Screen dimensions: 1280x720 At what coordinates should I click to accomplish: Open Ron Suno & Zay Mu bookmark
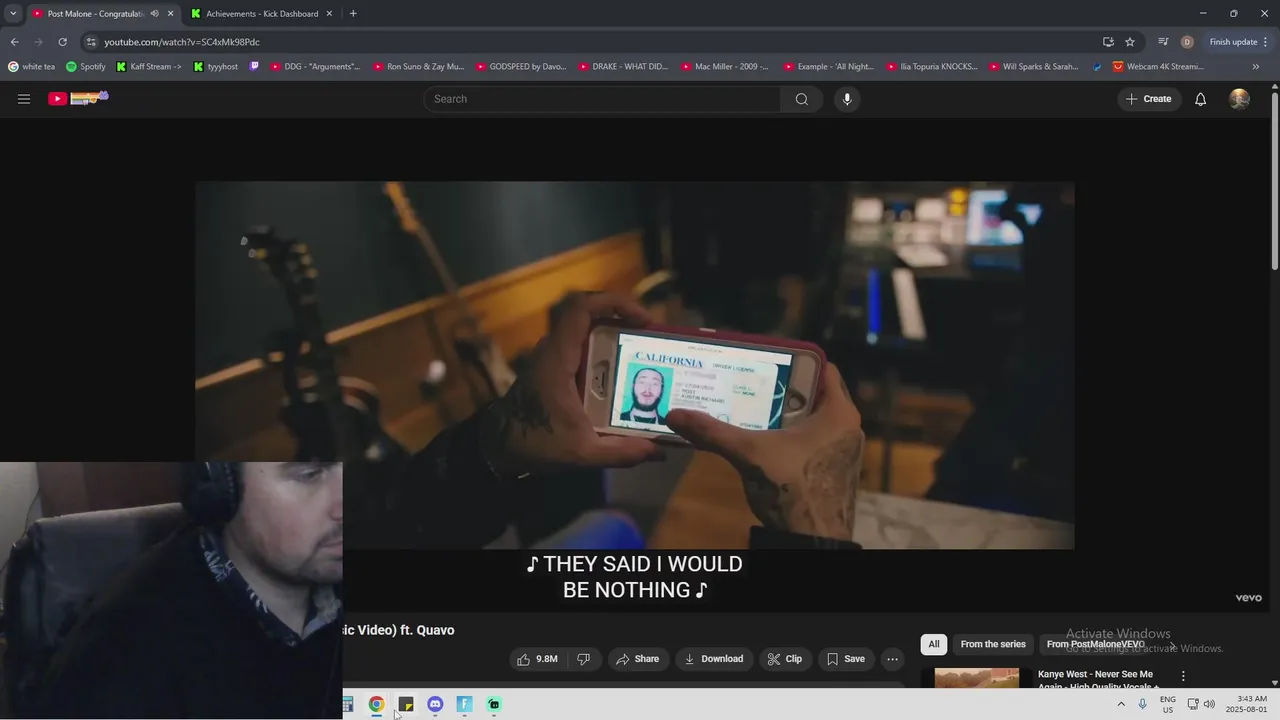(419, 67)
